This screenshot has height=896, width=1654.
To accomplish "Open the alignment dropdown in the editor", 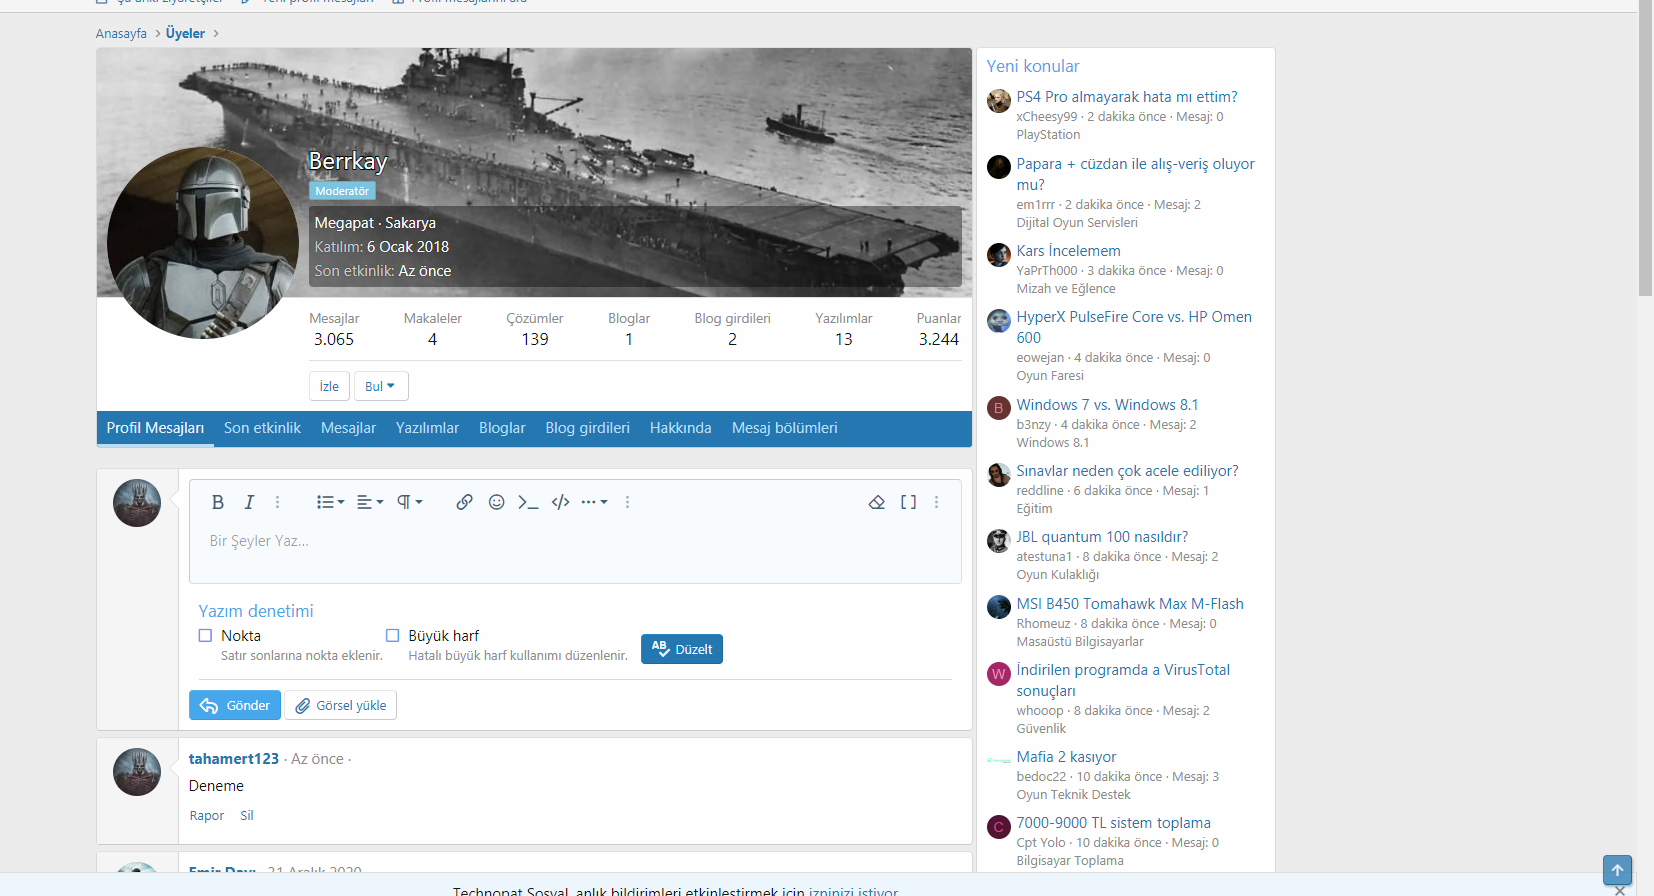I will (370, 502).
